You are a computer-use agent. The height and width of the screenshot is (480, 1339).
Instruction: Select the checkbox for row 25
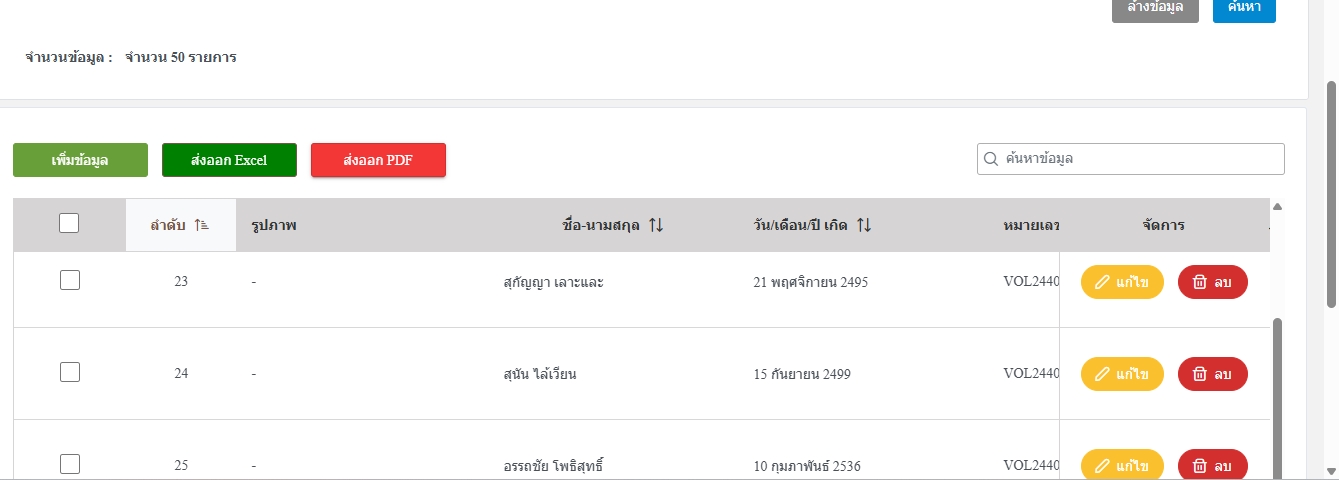coord(70,464)
